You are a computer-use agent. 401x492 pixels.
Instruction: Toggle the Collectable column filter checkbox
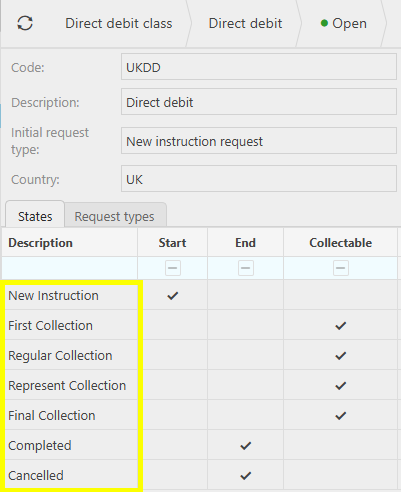tap(341, 268)
